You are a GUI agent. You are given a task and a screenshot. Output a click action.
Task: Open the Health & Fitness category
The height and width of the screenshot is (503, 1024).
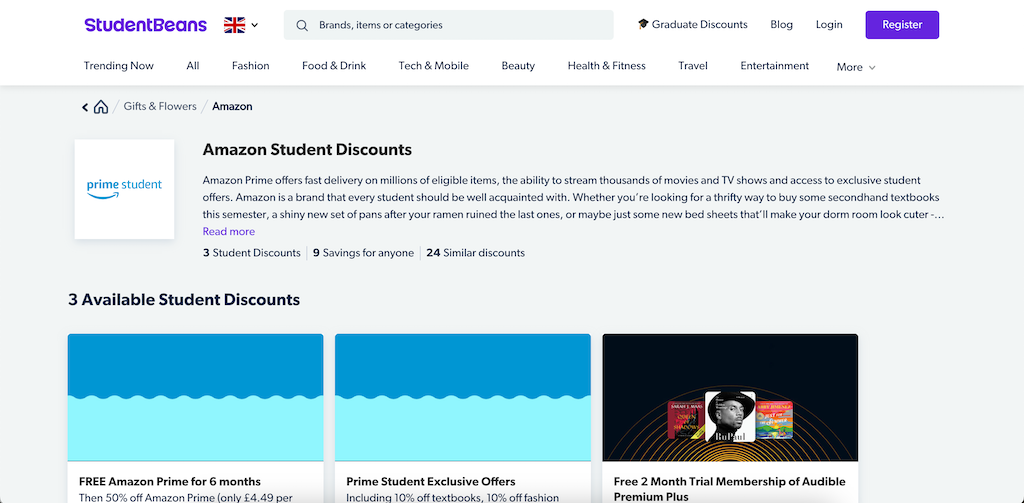pyautogui.click(x=607, y=65)
